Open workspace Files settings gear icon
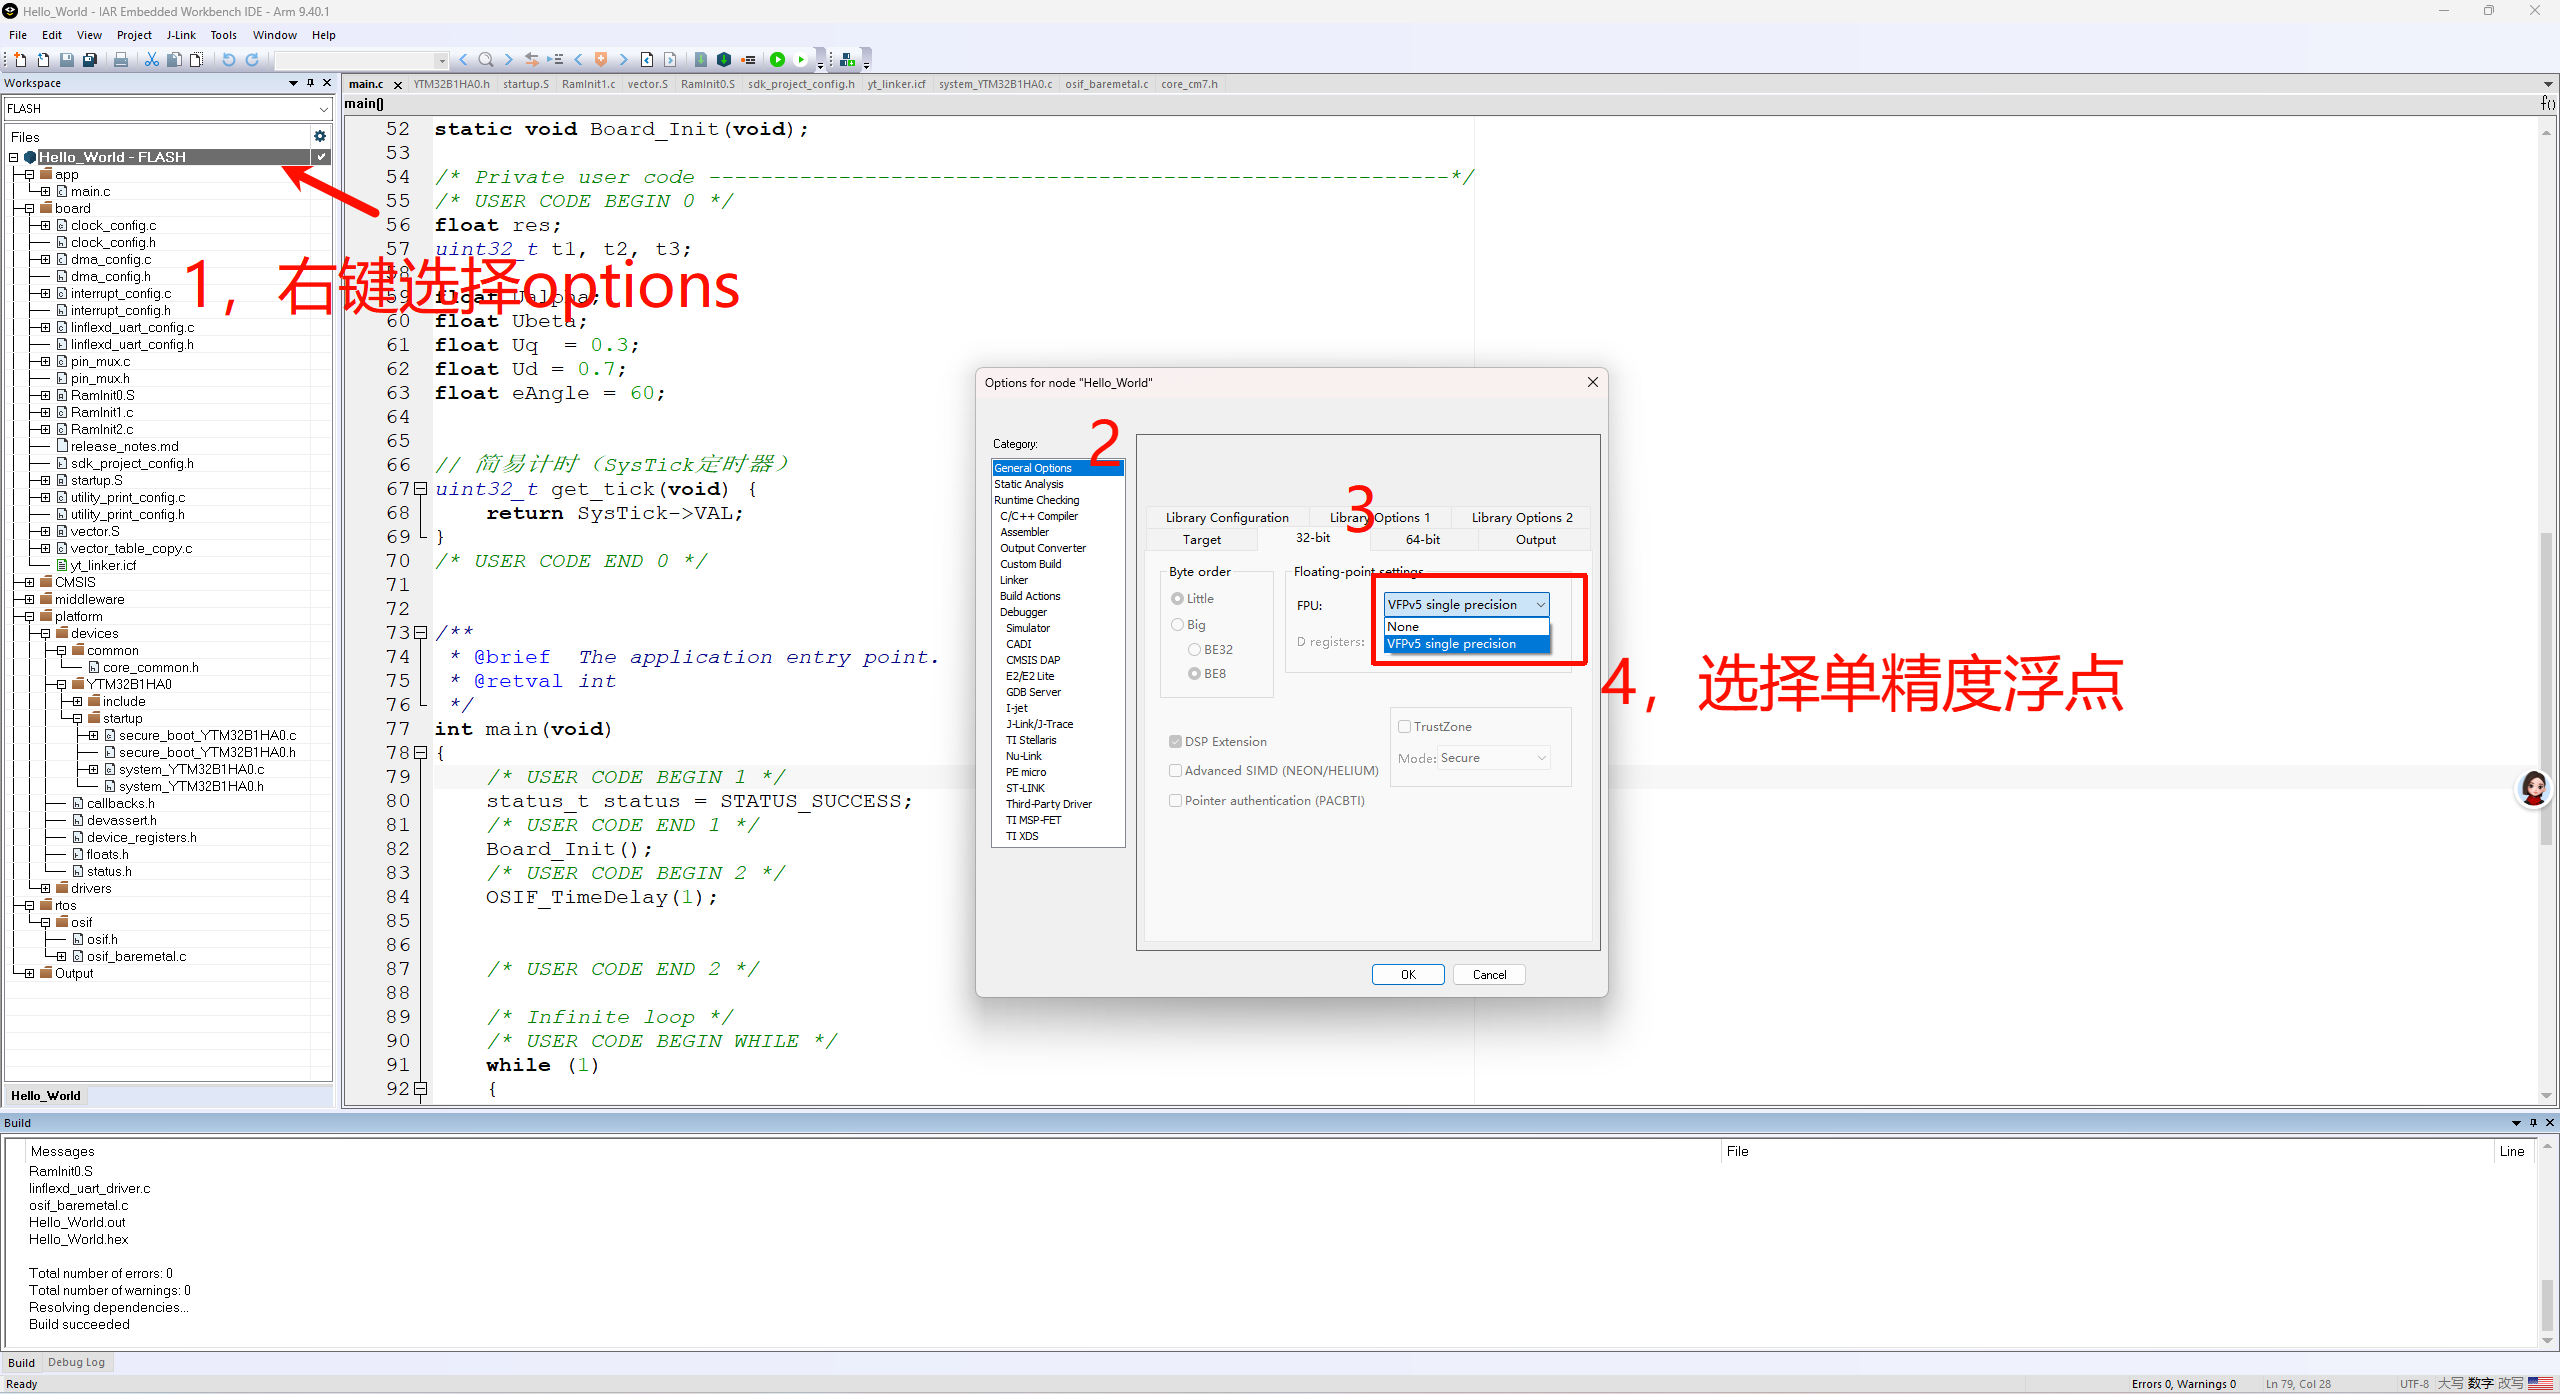 point(320,136)
